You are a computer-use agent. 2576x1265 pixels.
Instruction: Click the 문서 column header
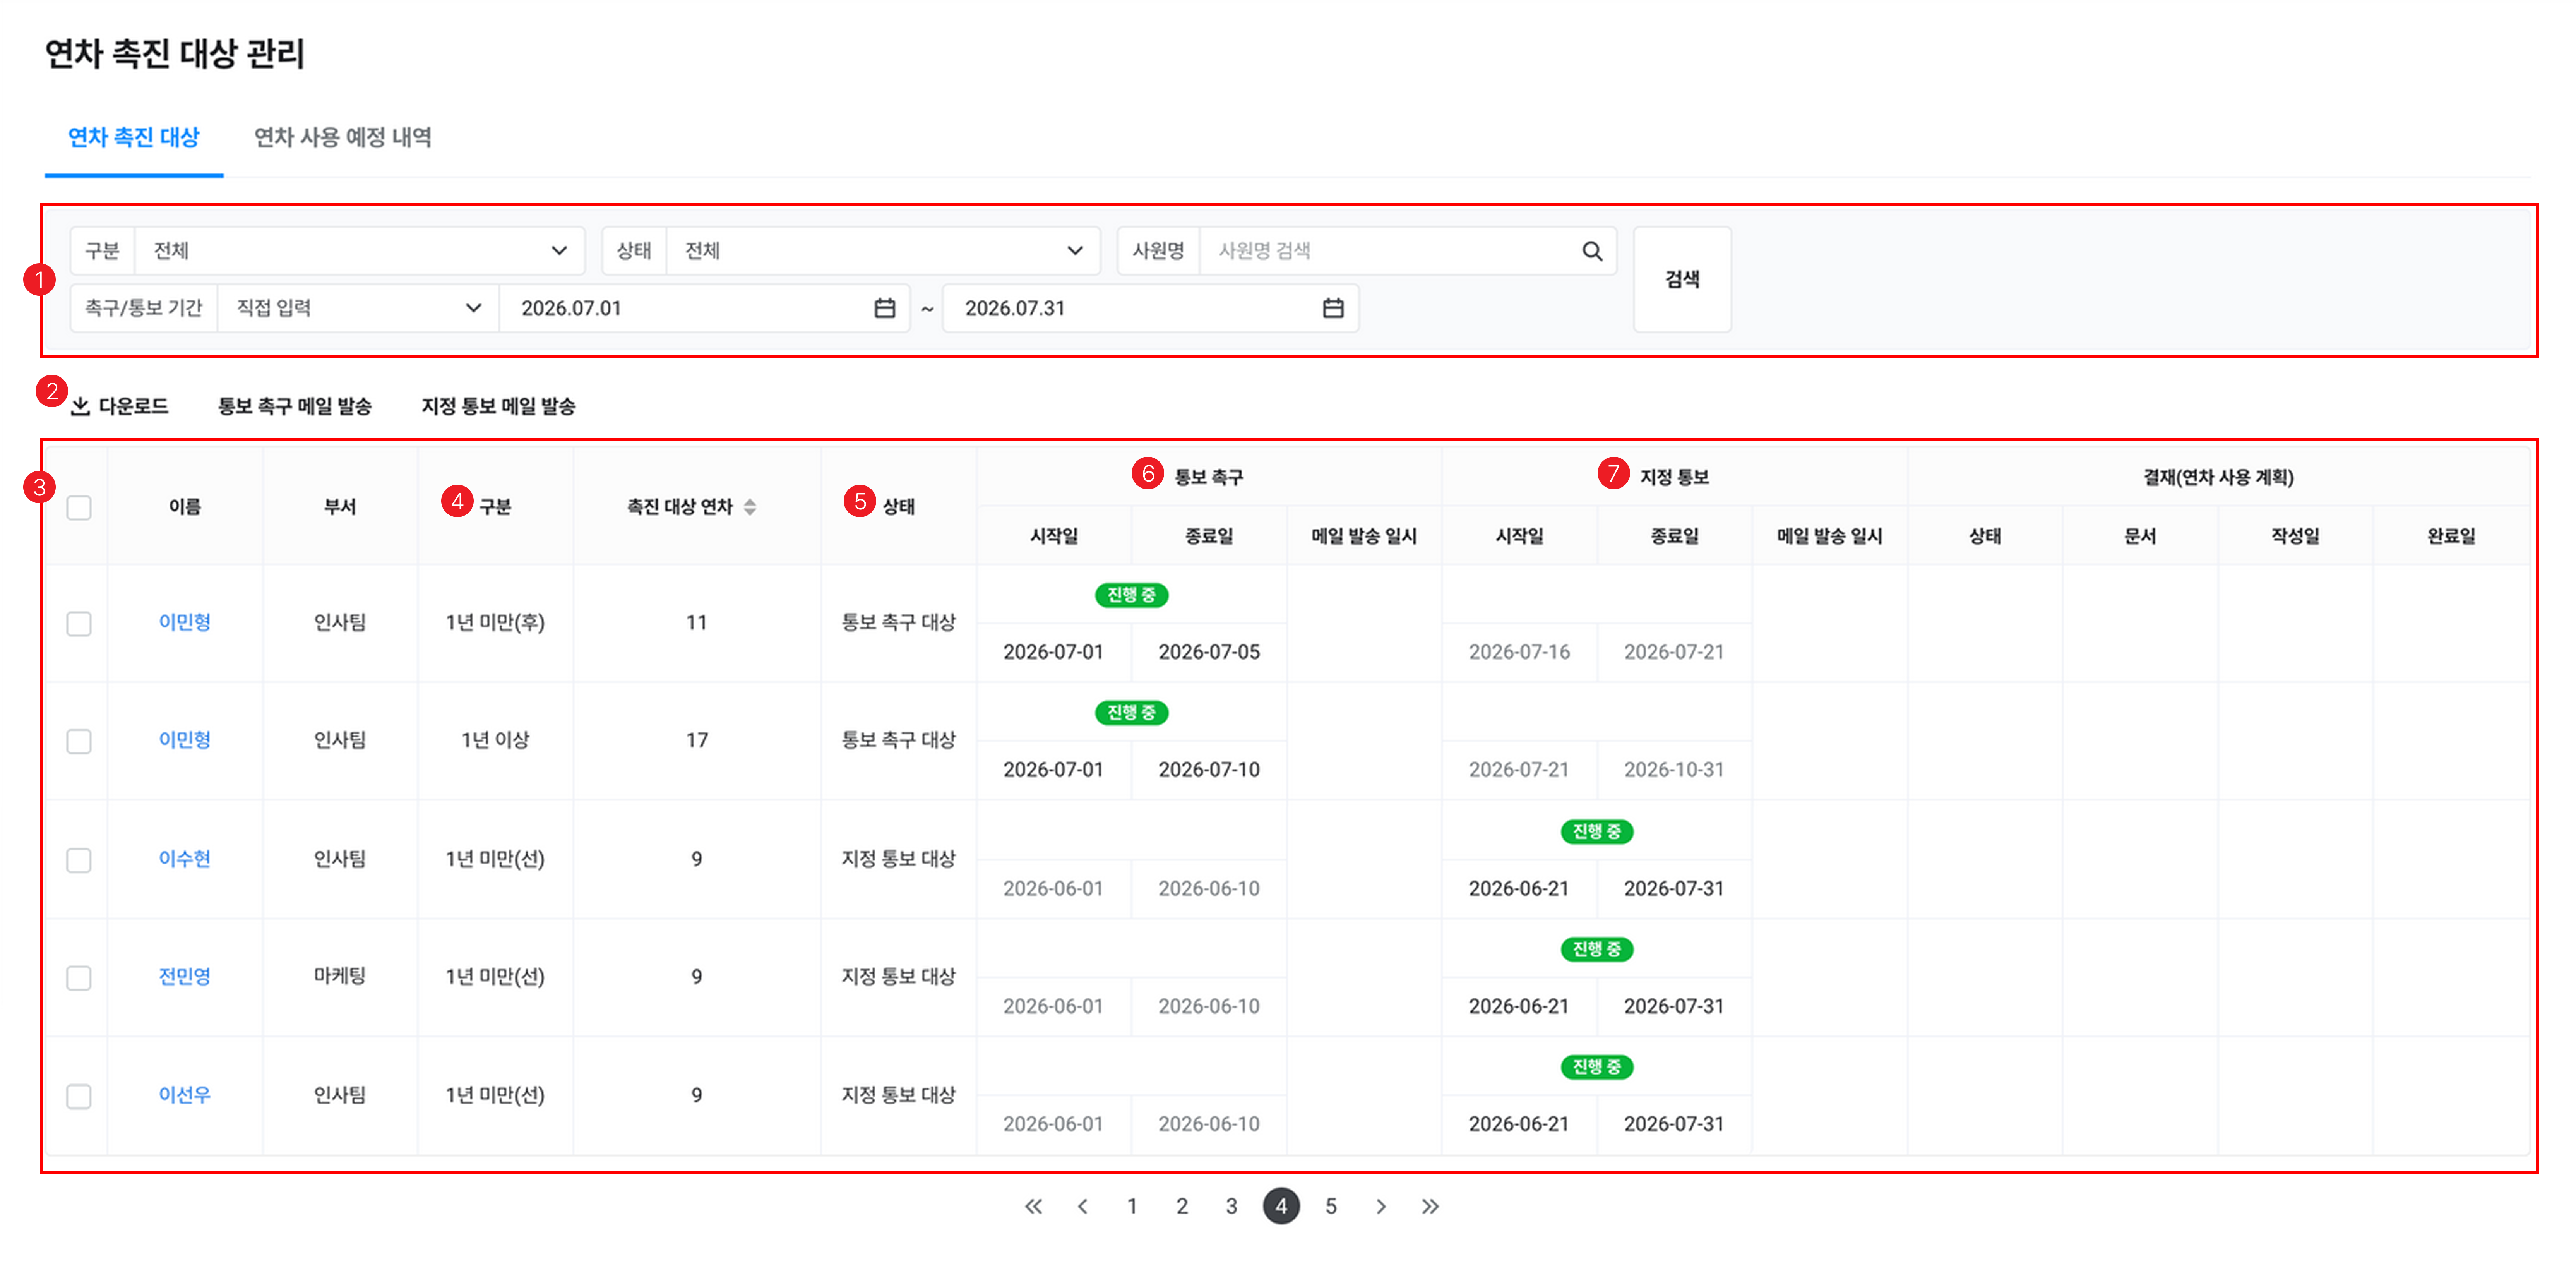click(x=2140, y=536)
